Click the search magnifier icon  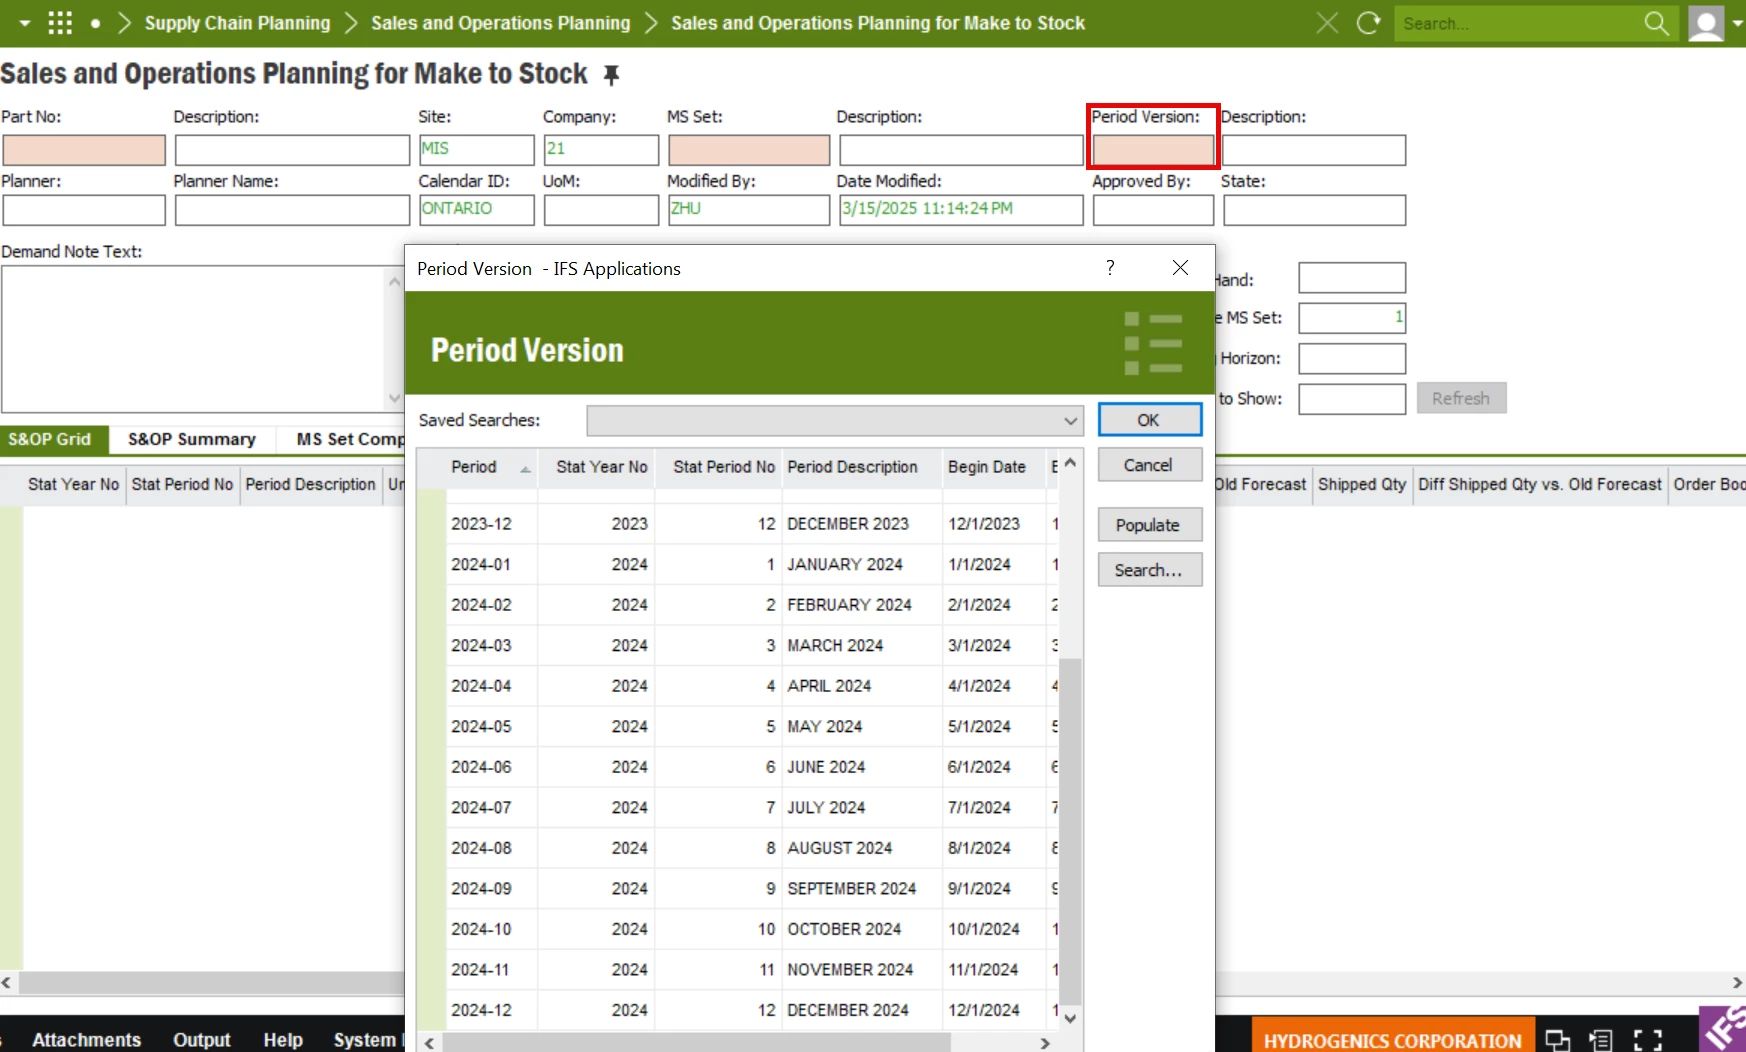pos(1656,23)
